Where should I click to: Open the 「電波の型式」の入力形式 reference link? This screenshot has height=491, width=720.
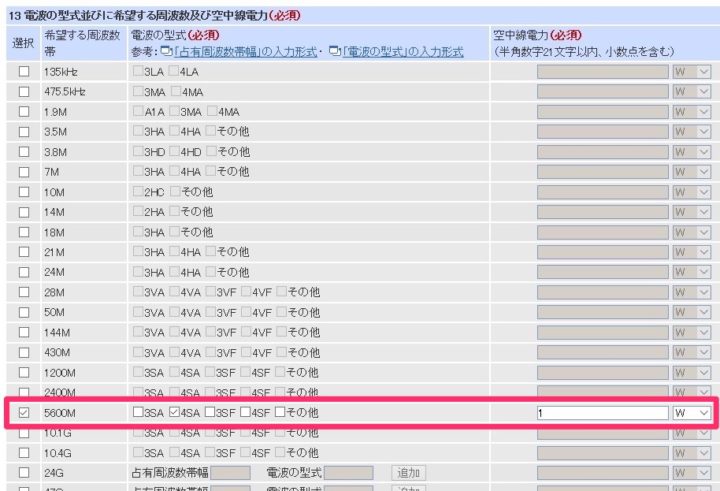[402, 51]
